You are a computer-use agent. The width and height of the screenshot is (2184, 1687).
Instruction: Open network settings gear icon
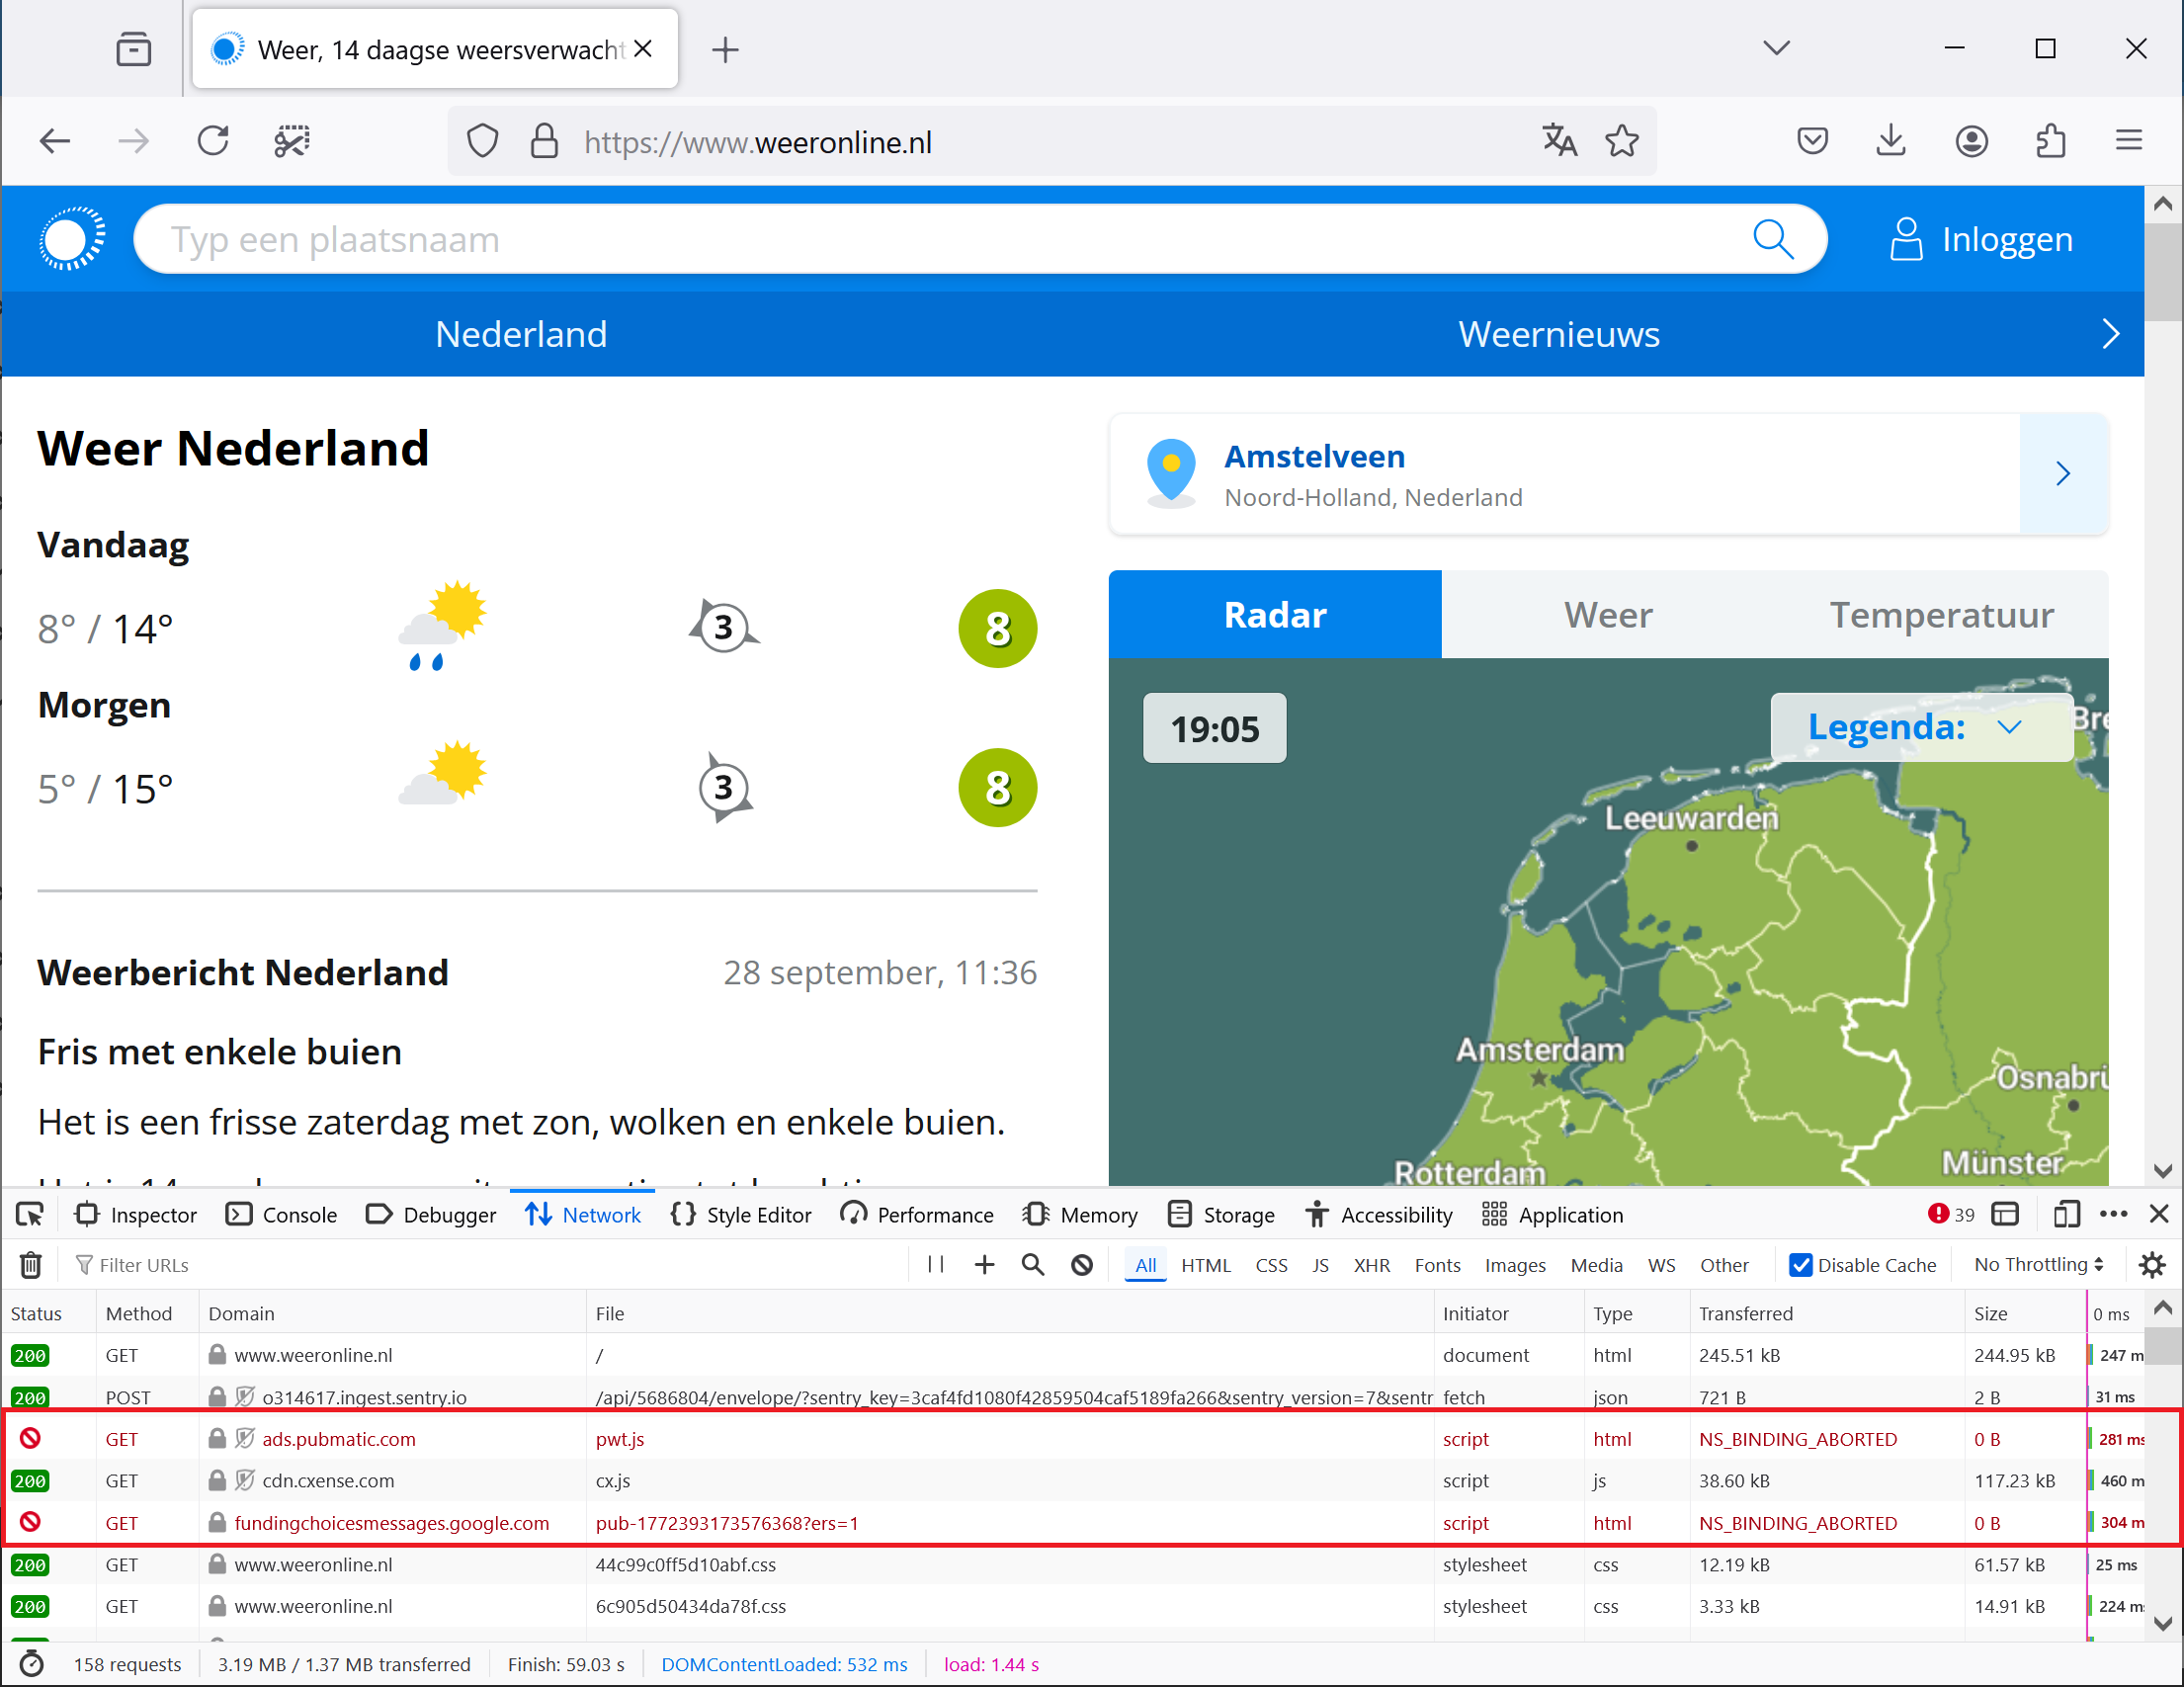point(2152,1265)
